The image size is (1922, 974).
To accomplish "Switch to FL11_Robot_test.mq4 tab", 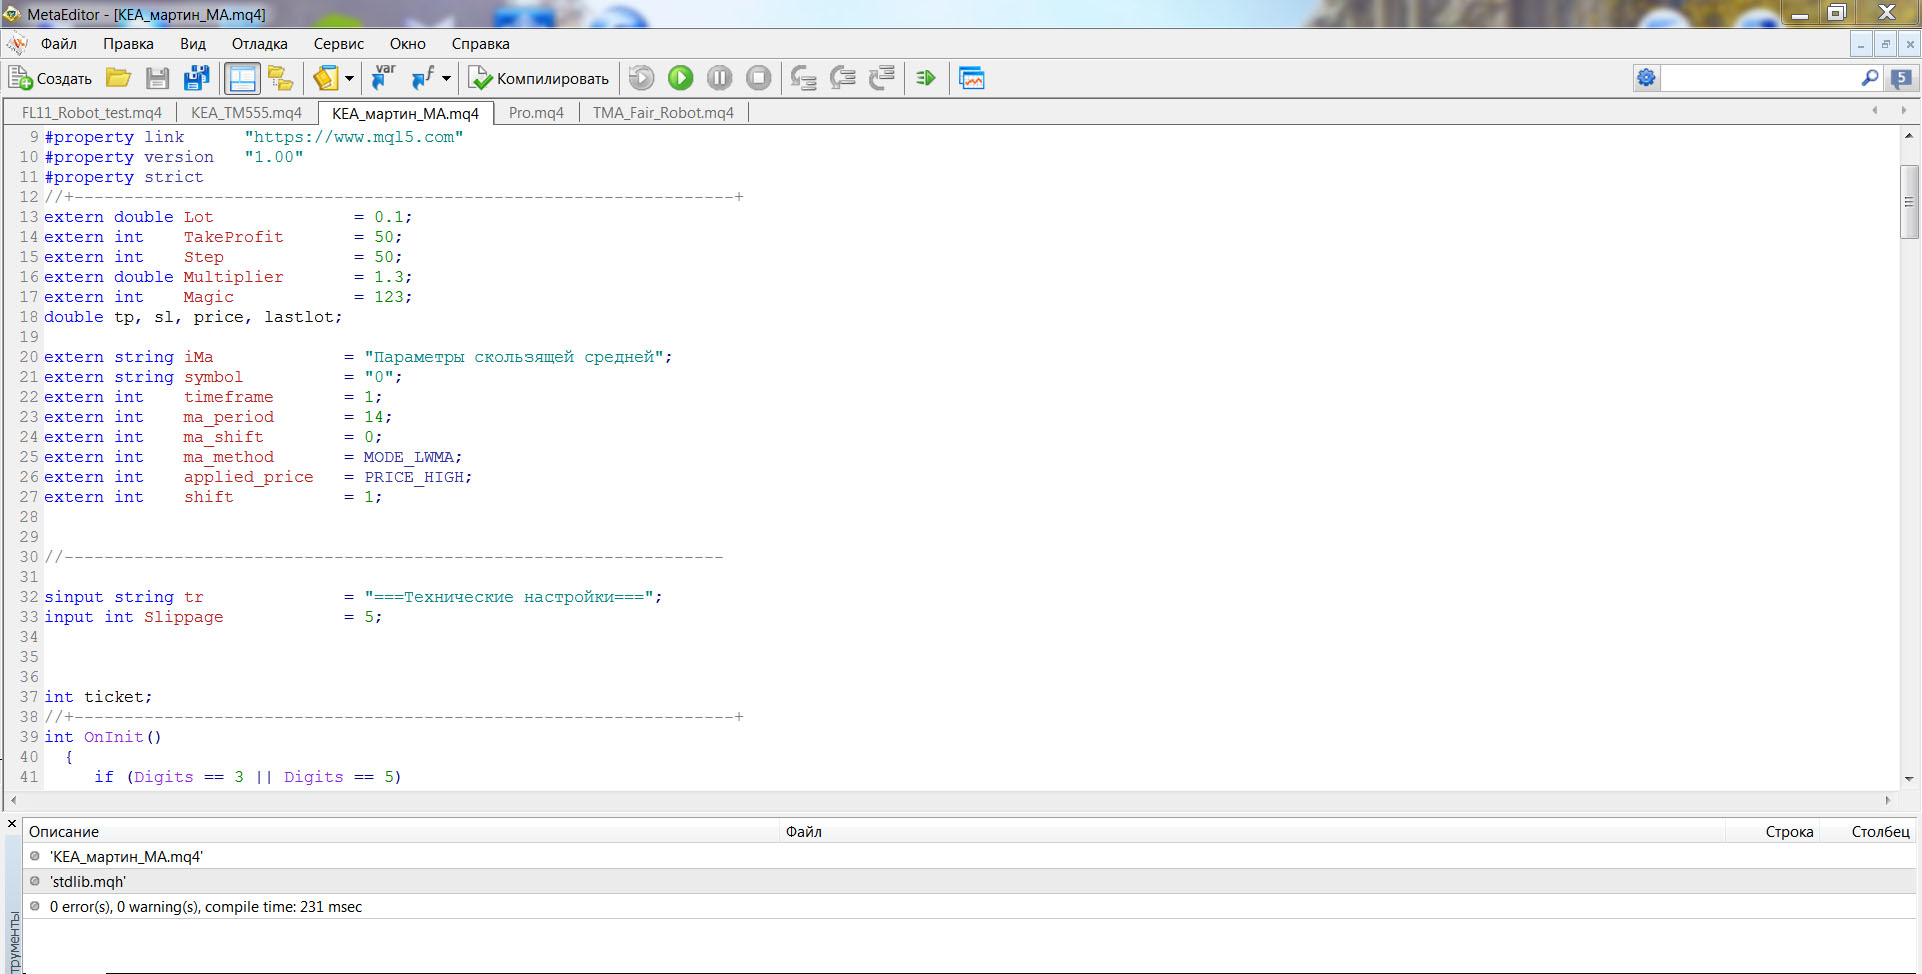I will 92,113.
